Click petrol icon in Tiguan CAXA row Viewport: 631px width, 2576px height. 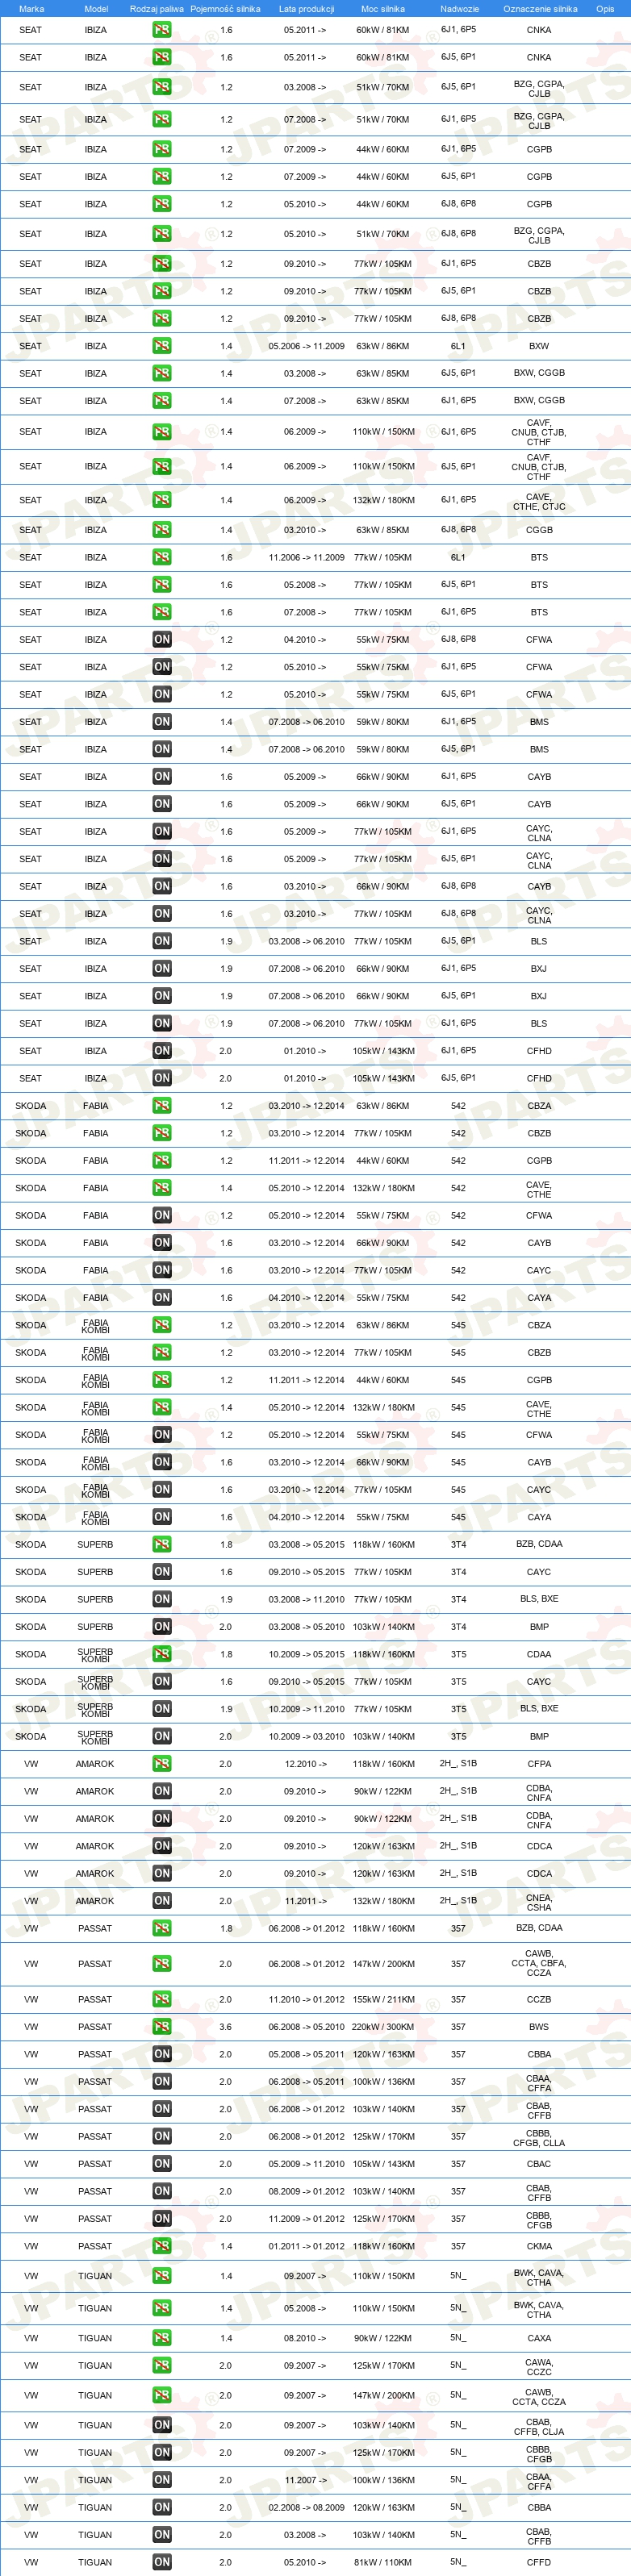pos(161,2338)
